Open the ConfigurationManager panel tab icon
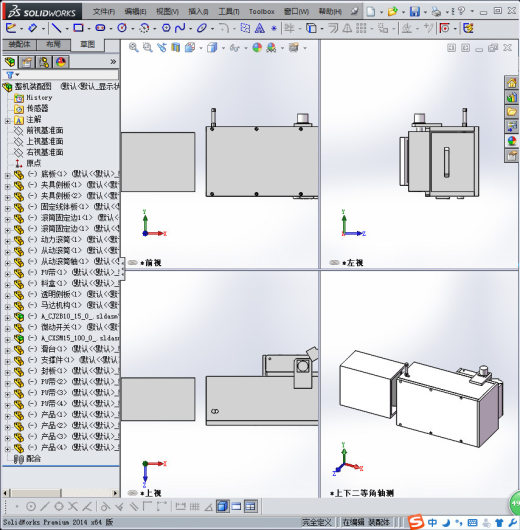The image size is (520, 530). pos(44,62)
